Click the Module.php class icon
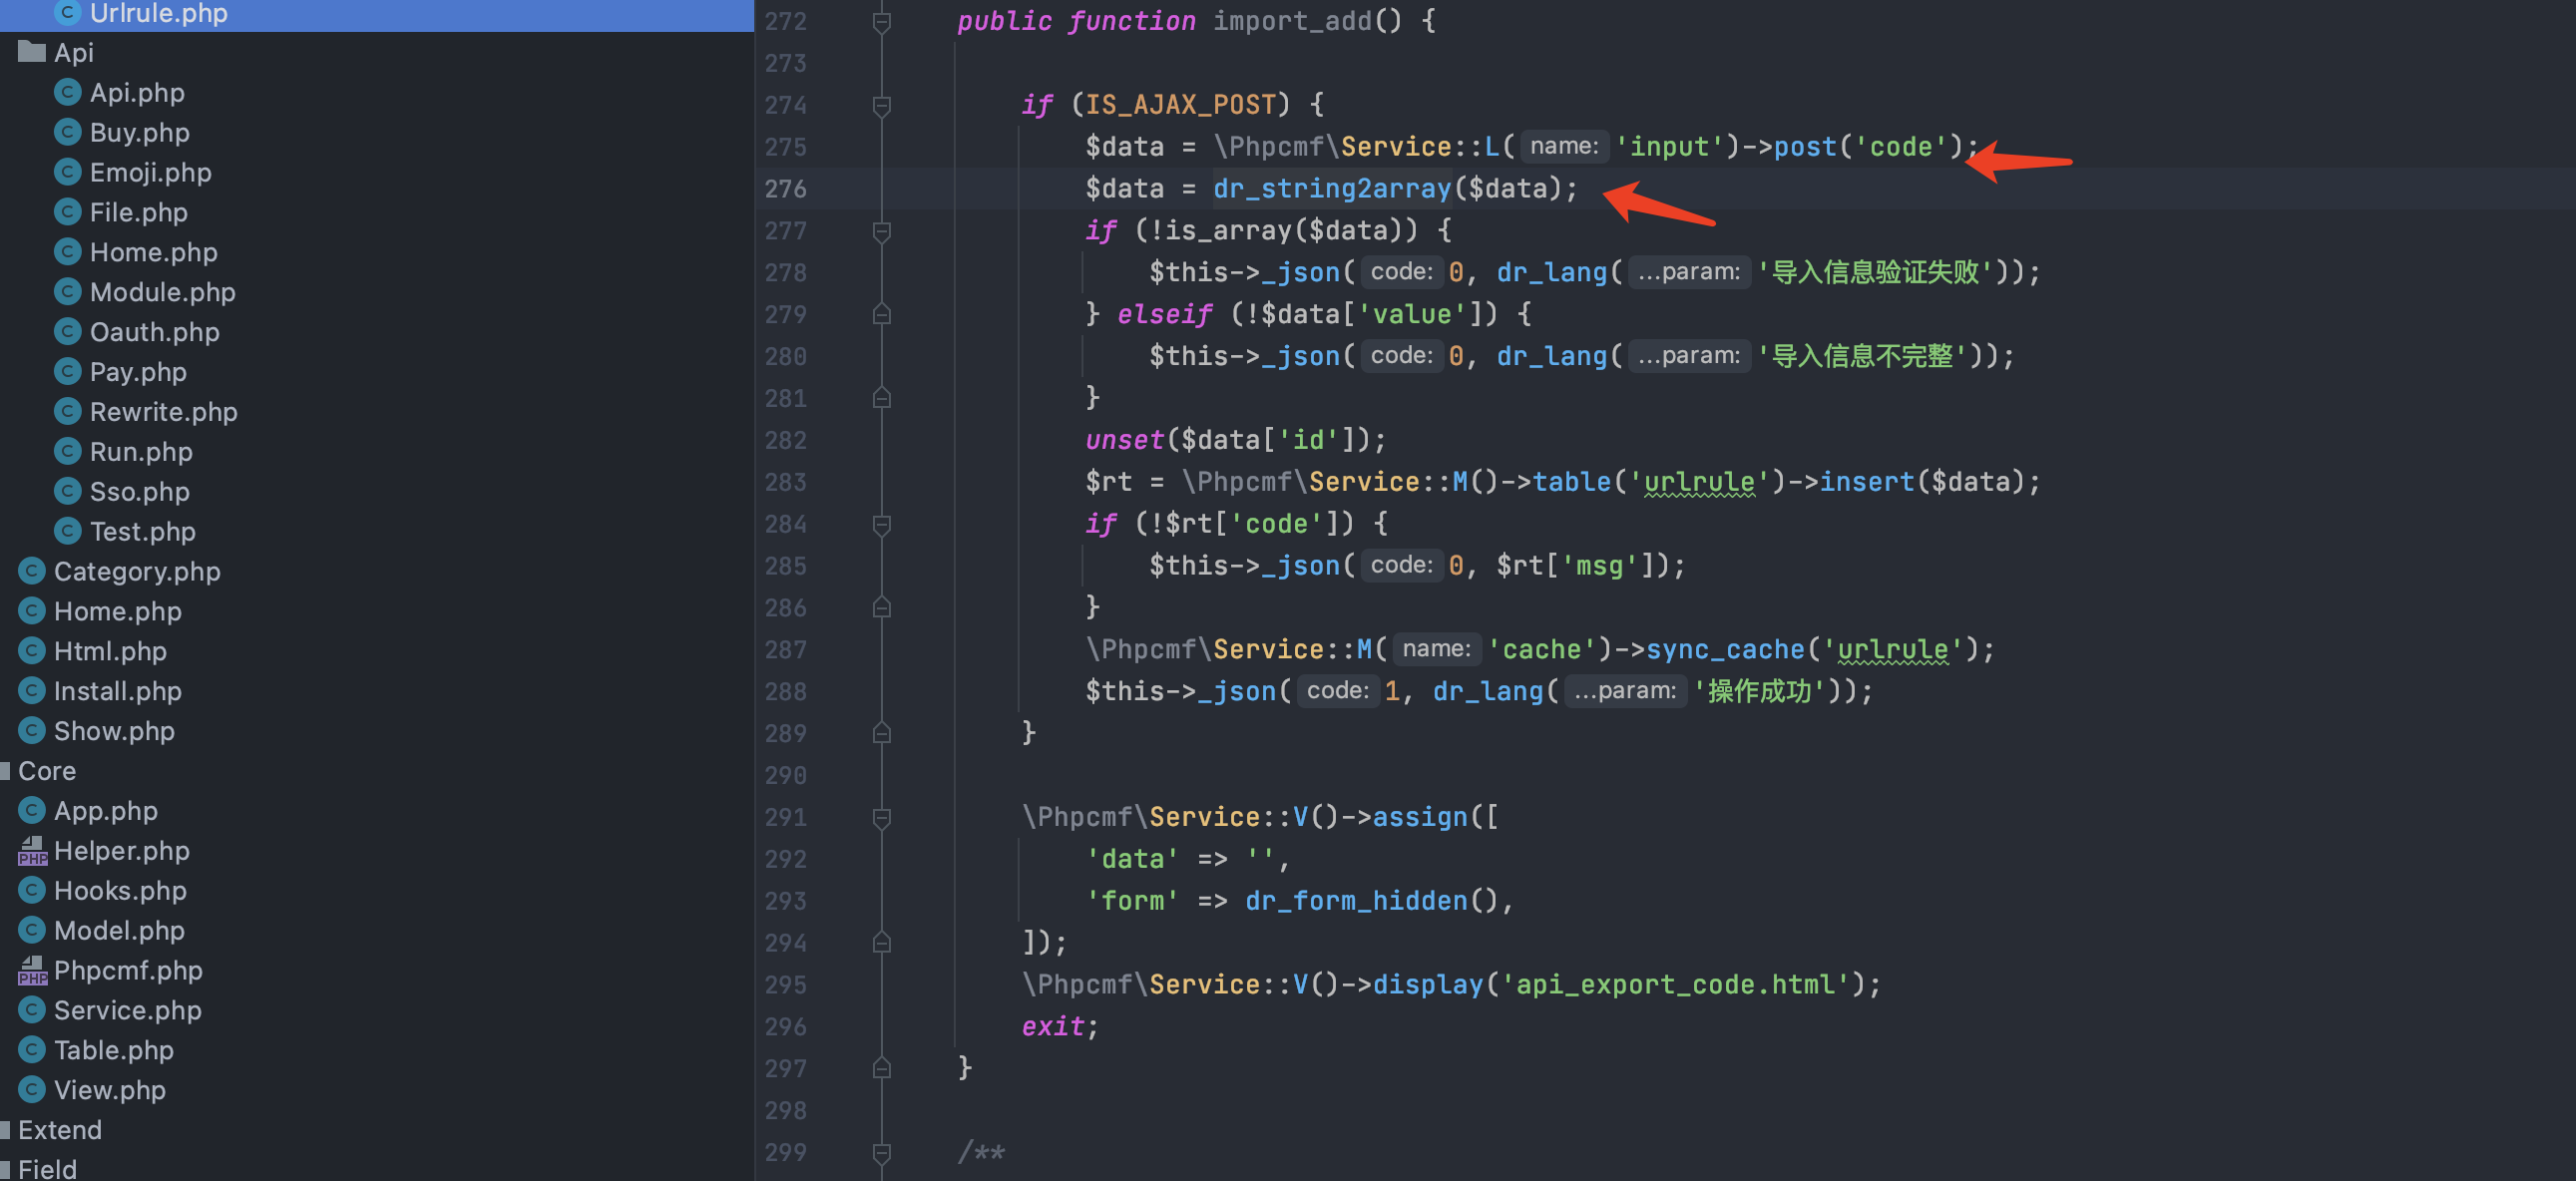 [x=67, y=292]
